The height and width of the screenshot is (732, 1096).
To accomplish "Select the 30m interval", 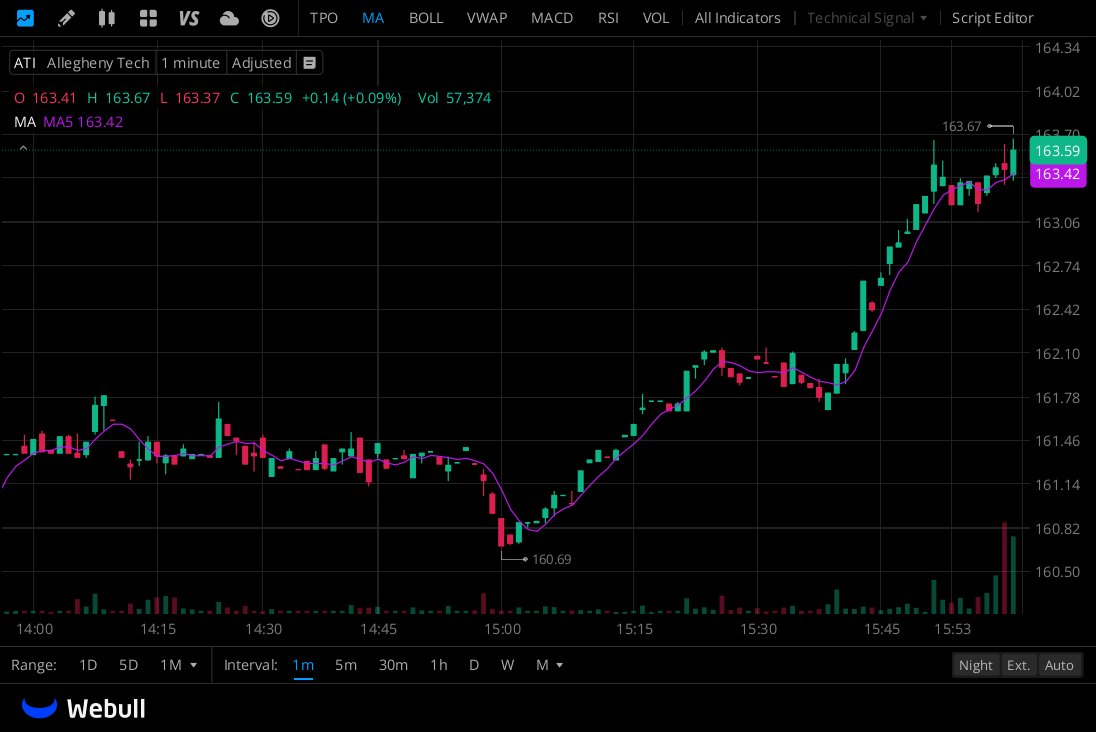I will coord(394,665).
